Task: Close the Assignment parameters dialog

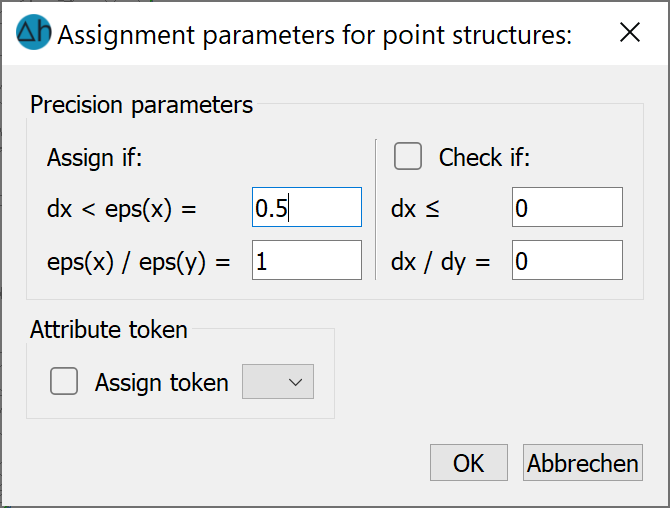Action: tap(630, 32)
